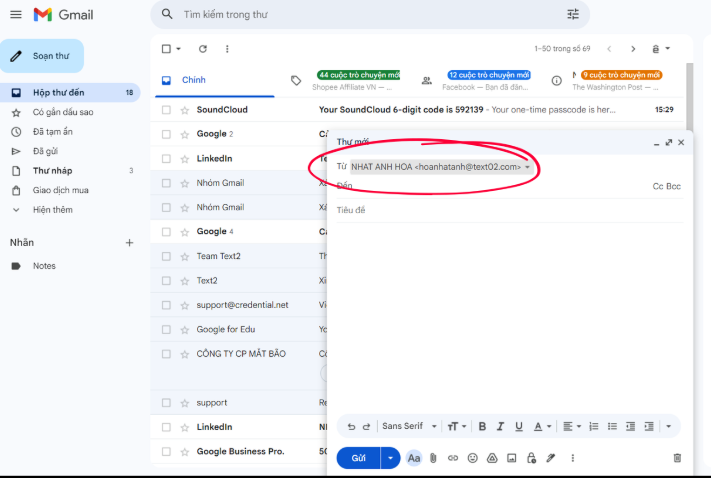Click the inbox vertical scrollbar
Screen dimensions: 711x478
click(689, 96)
